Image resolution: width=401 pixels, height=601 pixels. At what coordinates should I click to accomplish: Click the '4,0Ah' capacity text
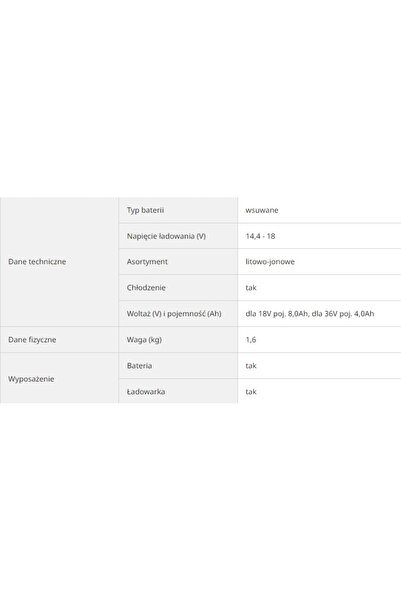364,314
